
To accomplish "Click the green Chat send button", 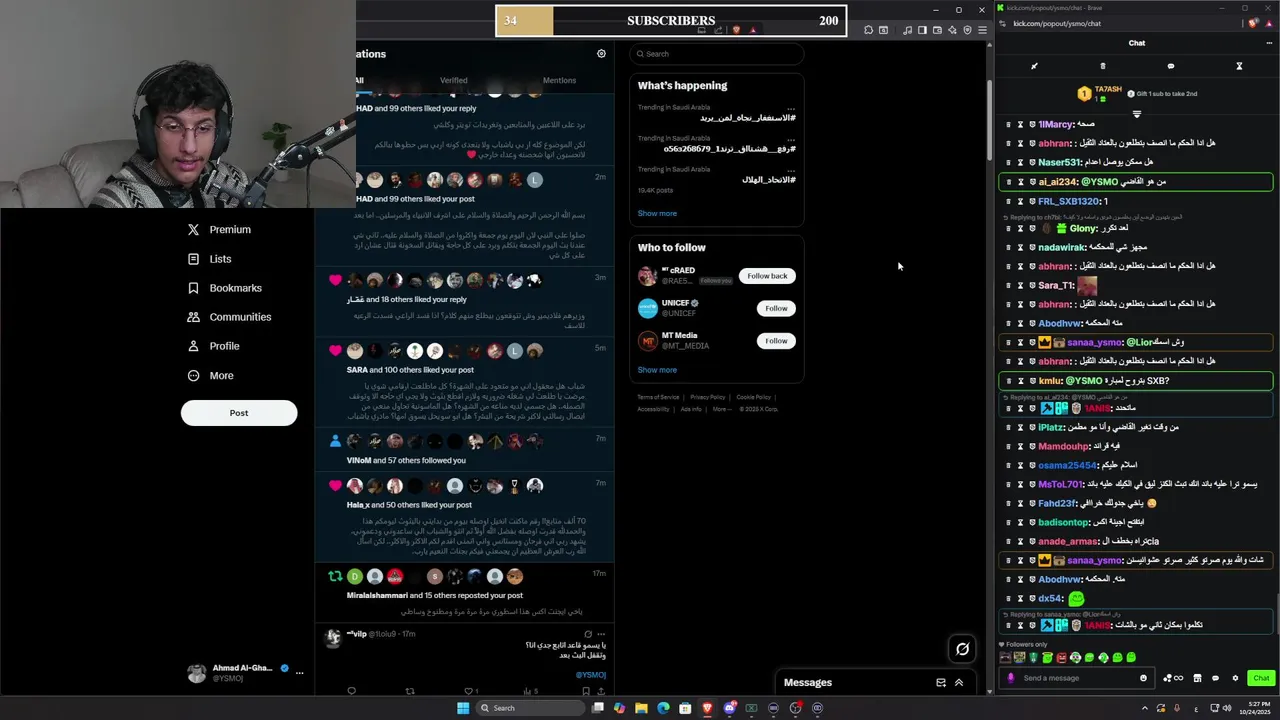I will point(1261,678).
